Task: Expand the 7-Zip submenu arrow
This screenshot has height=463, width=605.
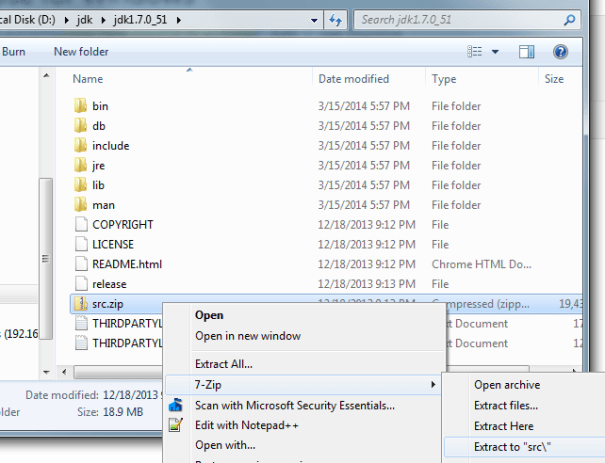Action: coord(433,384)
